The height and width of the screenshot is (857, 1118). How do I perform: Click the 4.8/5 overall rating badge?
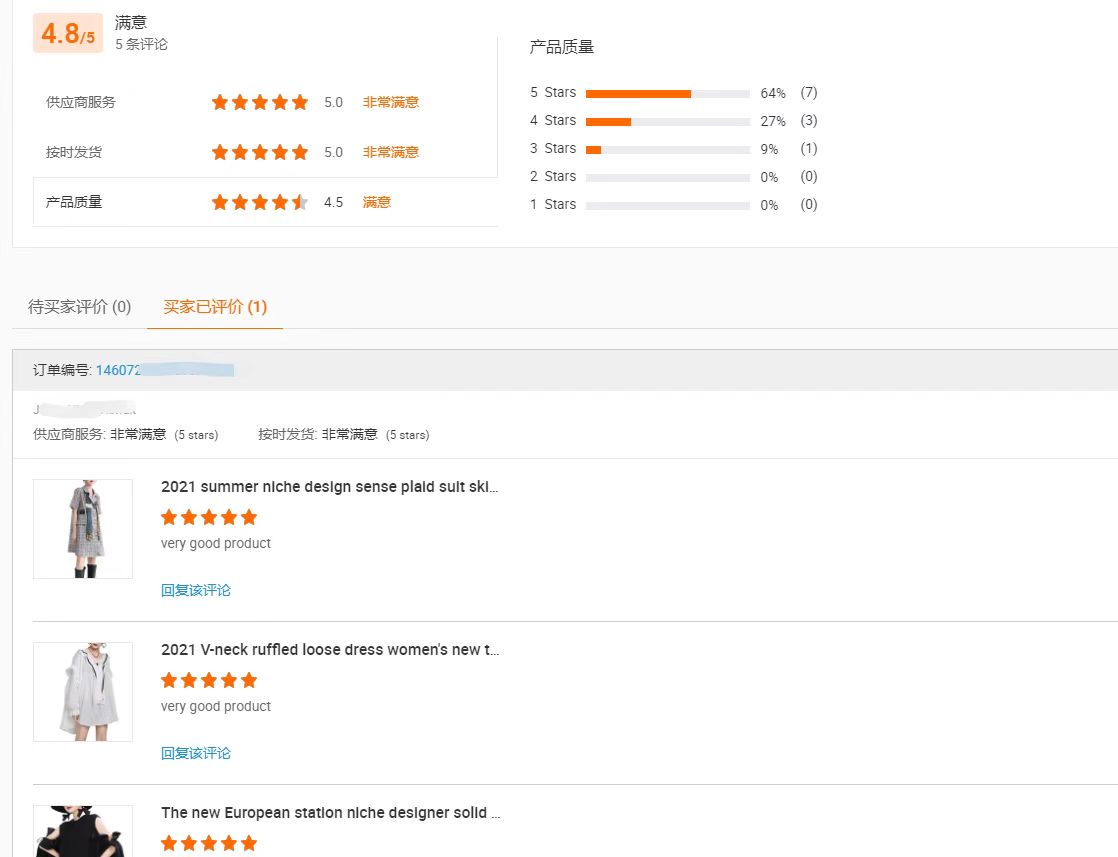click(68, 33)
